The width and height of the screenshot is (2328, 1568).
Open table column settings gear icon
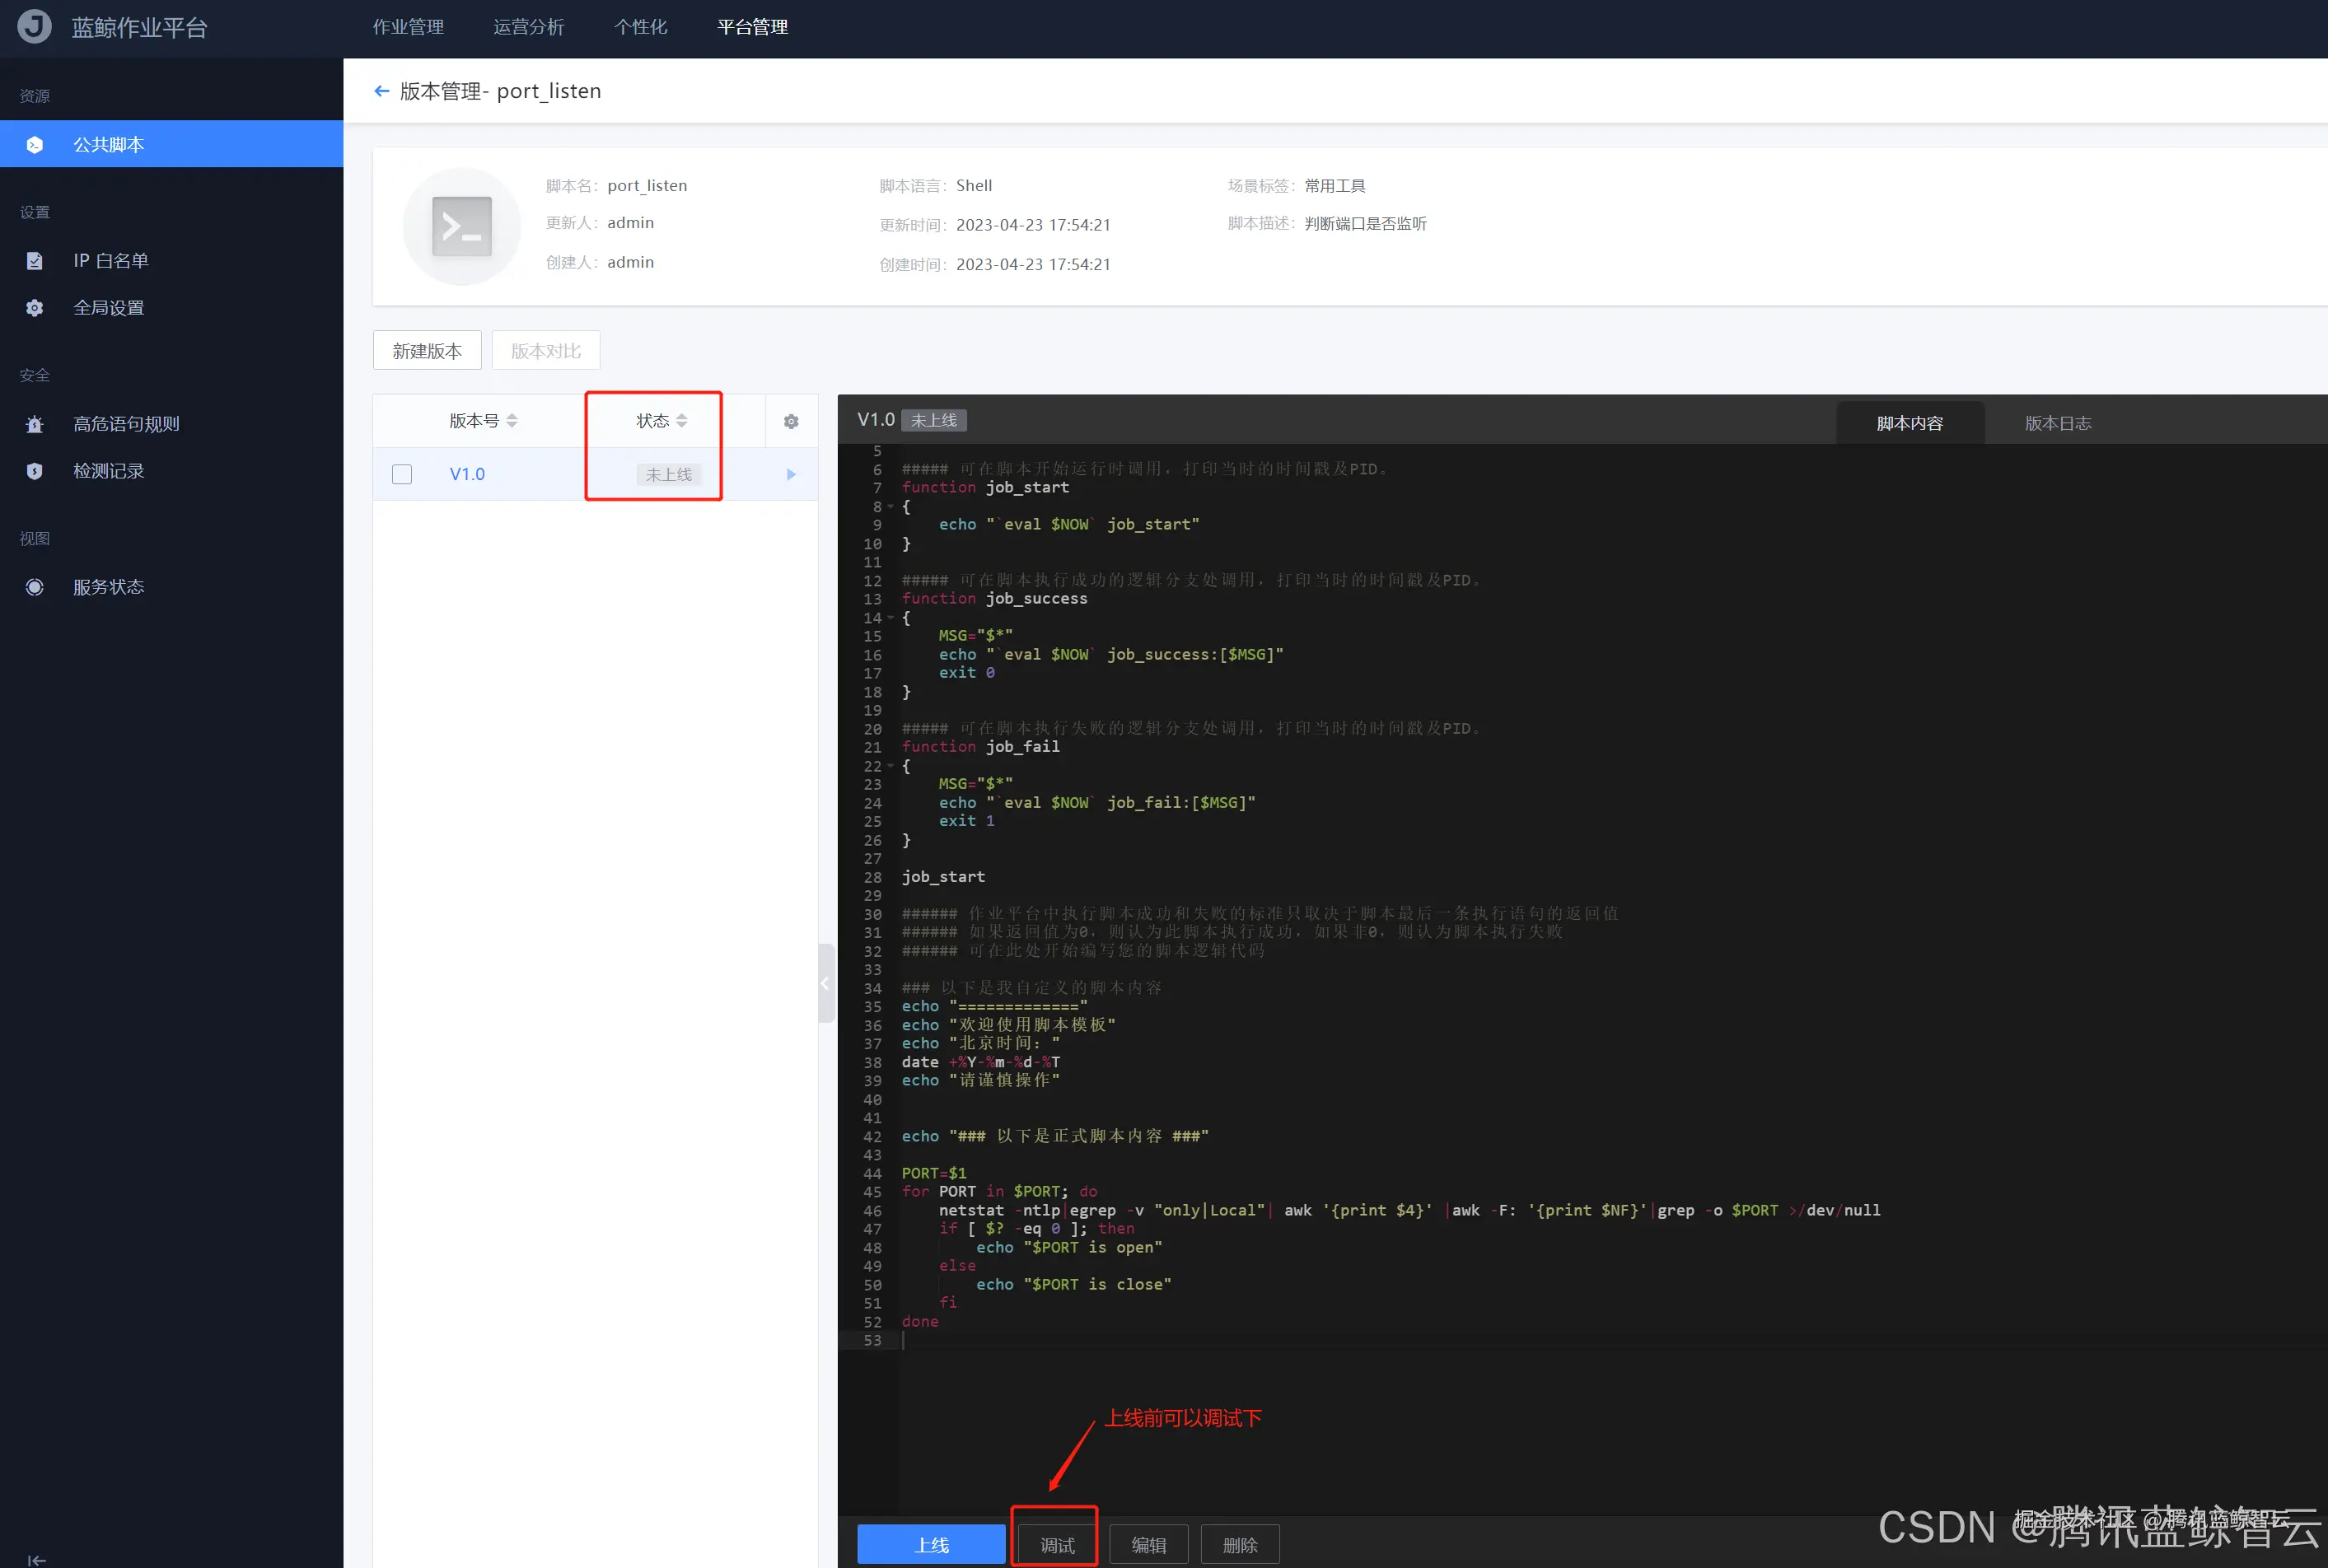click(x=791, y=422)
